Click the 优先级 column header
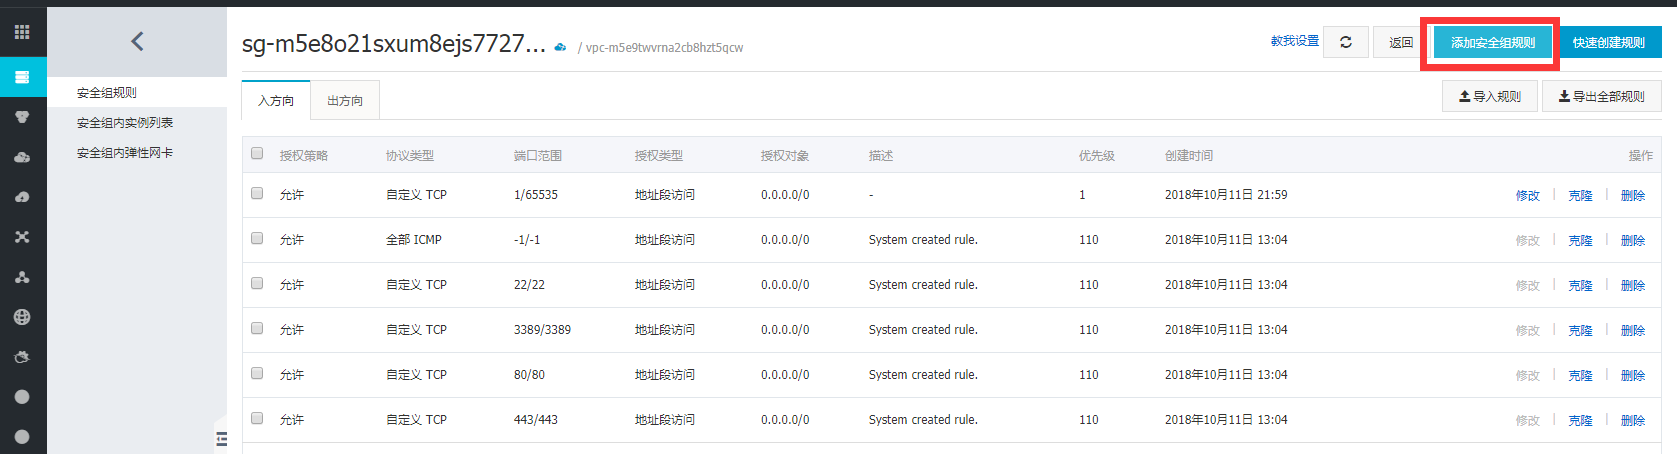Image resolution: width=1677 pixels, height=454 pixels. tap(1097, 155)
